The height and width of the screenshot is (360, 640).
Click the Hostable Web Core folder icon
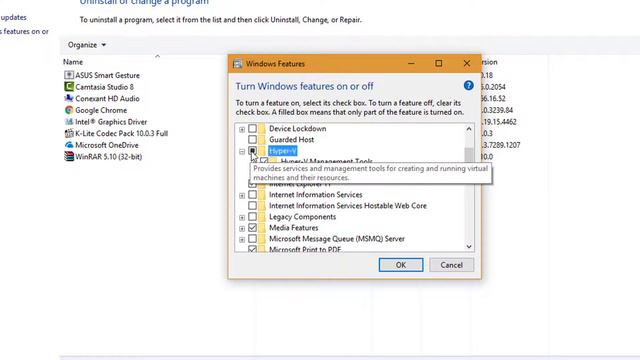262,206
